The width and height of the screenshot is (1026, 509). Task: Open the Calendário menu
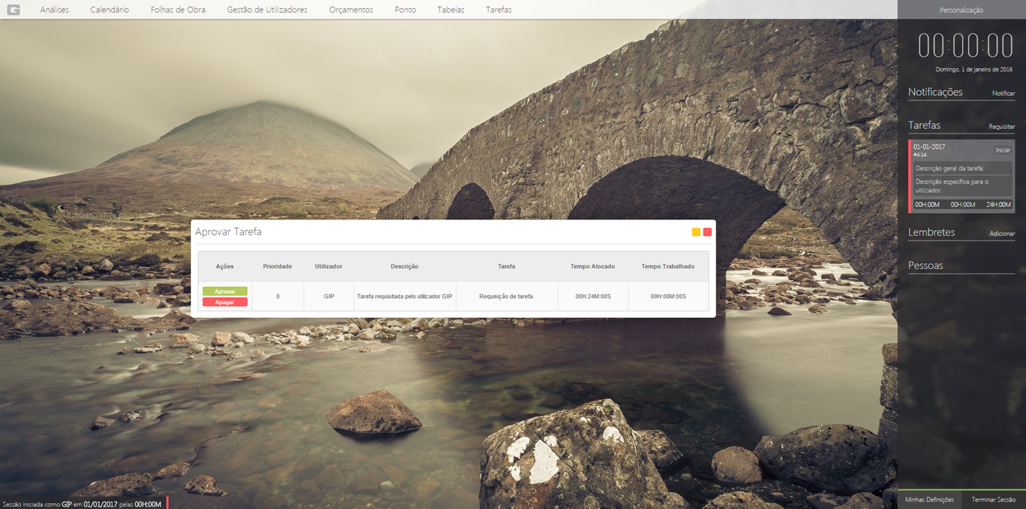coord(109,10)
